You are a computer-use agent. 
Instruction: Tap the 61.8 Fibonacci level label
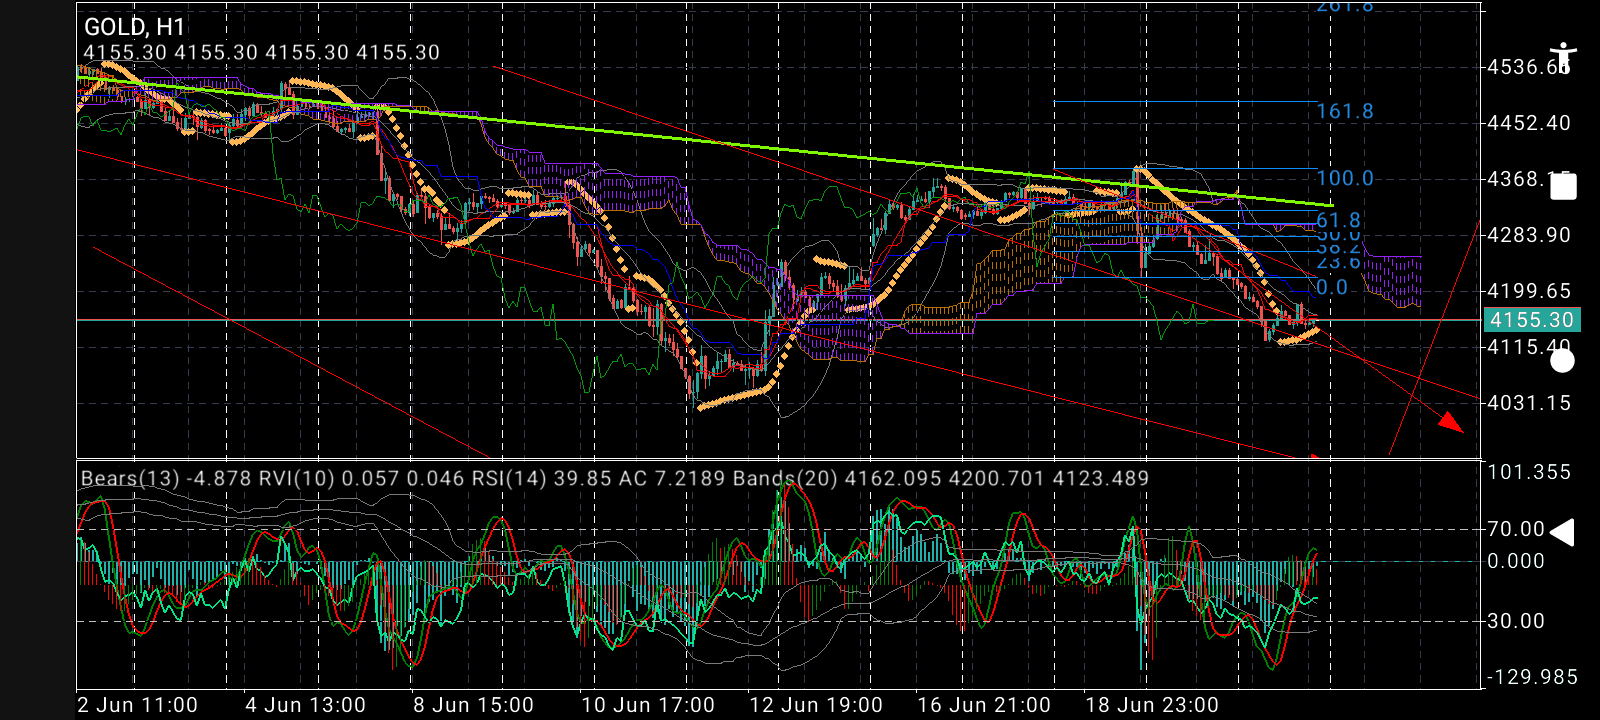[1338, 219]
